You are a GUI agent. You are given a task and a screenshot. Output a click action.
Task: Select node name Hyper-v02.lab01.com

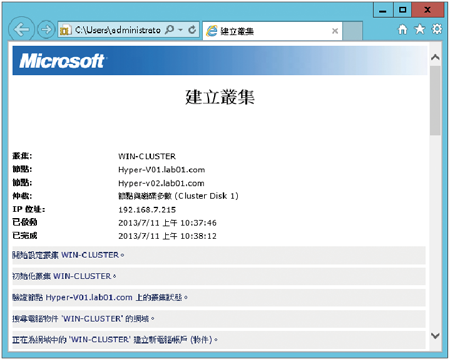pyautogui.click(x=161, y=183)
